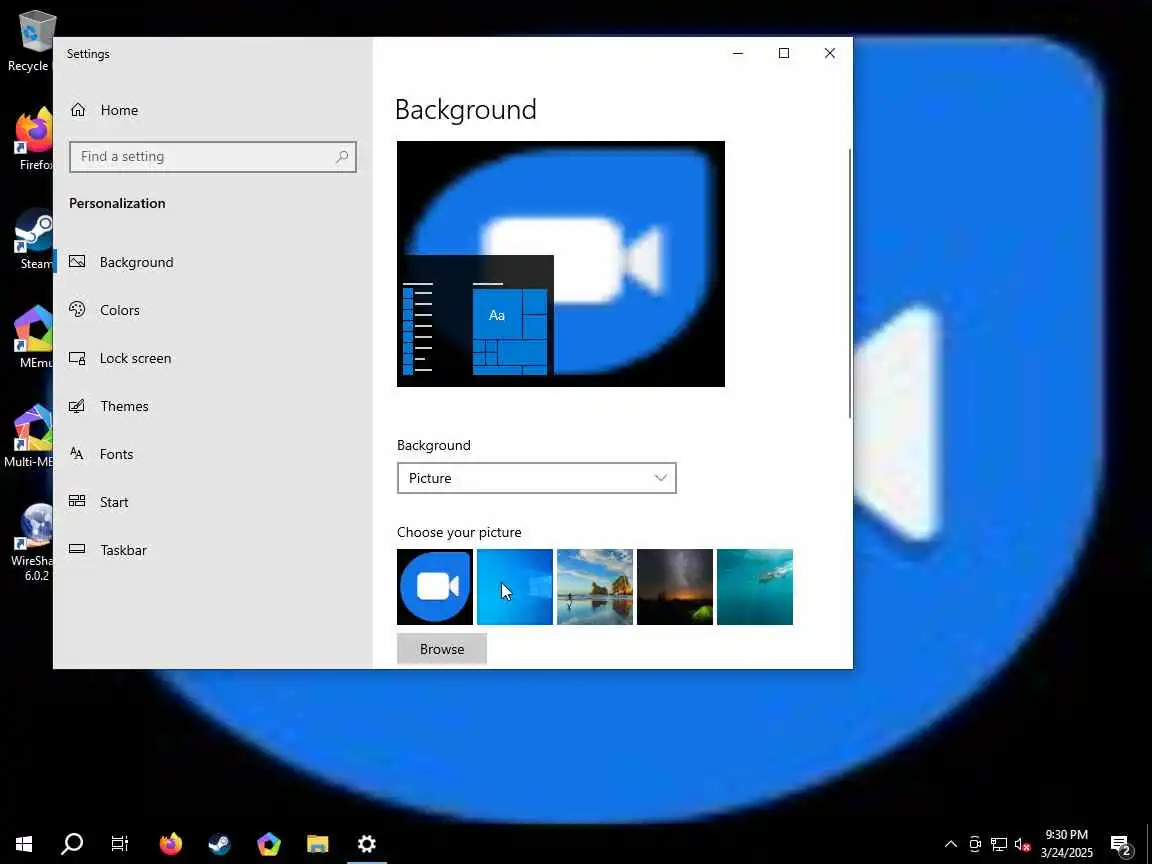This screenshot has width=1152, height=864.
Task: Open taskbar search
Action: coord(72,843)
